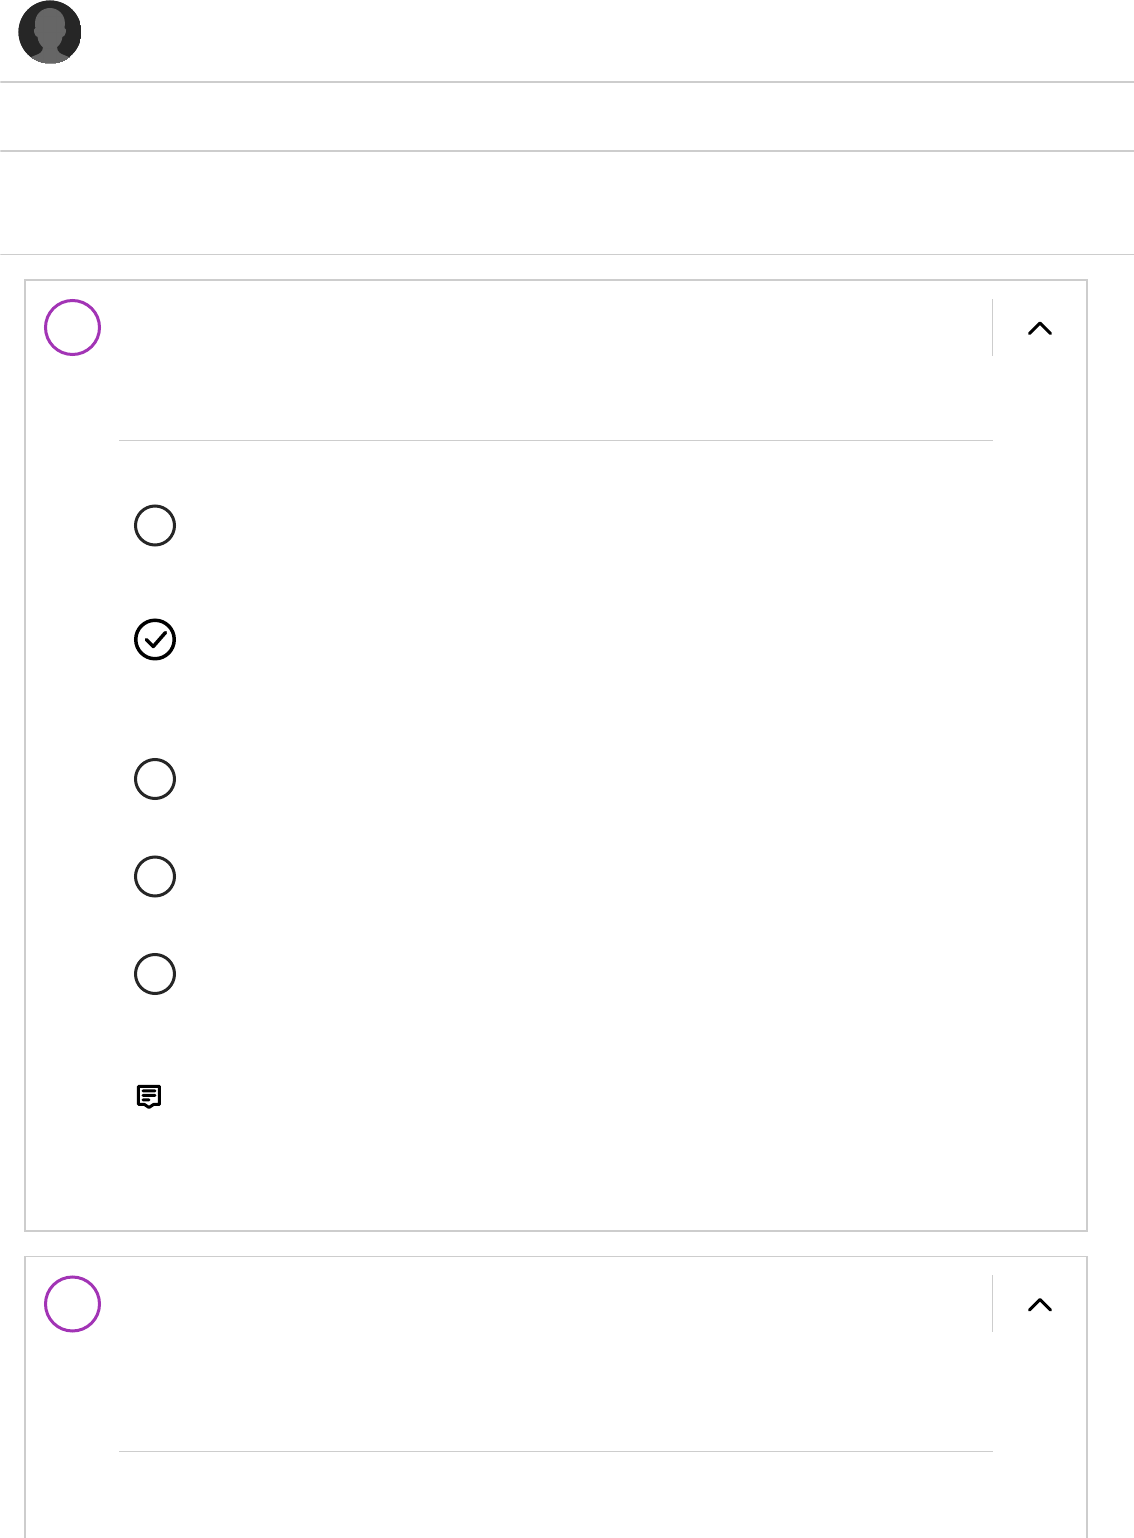
Task: Select the third answer option radio button
Action: tap(155, 779)
